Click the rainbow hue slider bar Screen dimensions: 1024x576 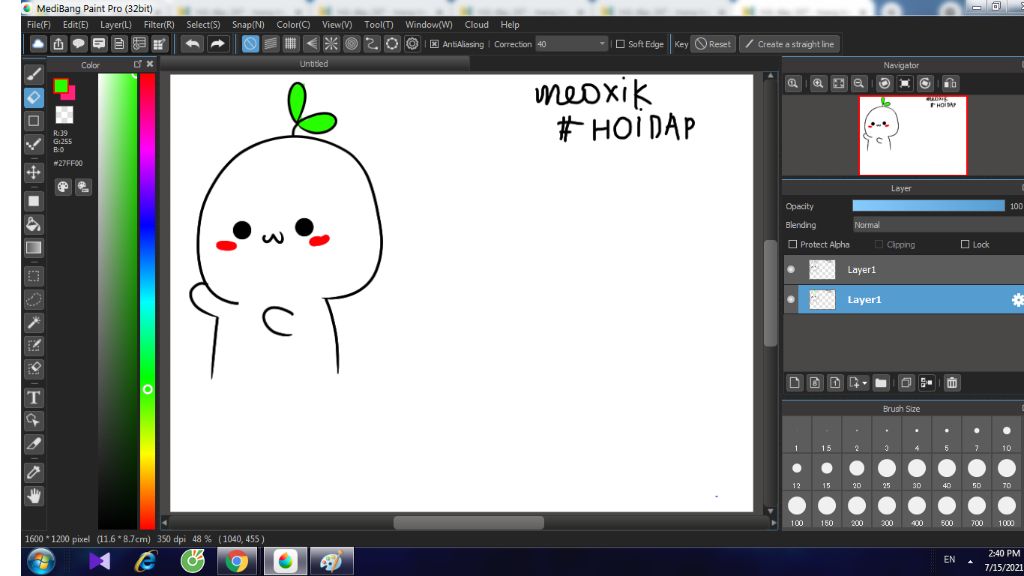coord(148,300)
